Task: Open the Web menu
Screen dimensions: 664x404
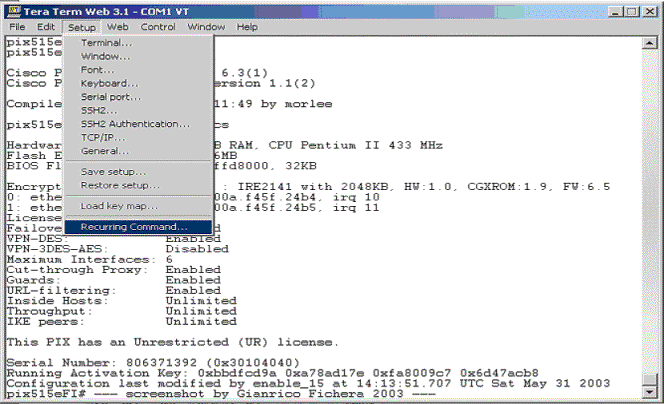Action: point(117,27)
